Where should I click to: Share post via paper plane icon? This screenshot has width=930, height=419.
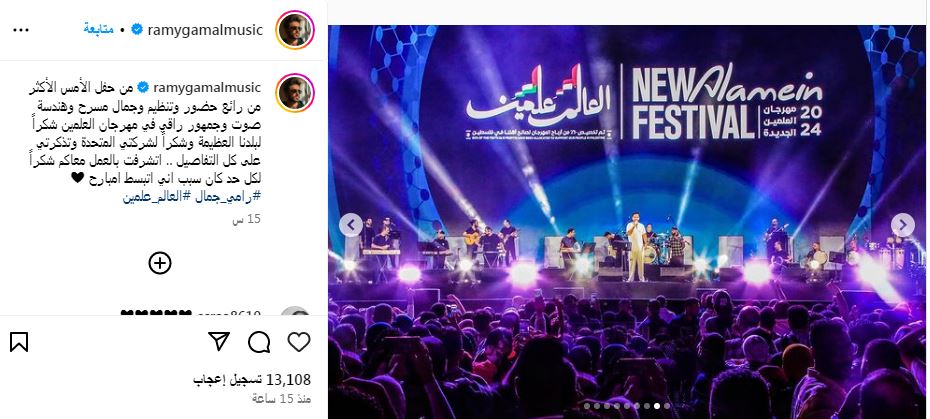click(x=219, y=341)
